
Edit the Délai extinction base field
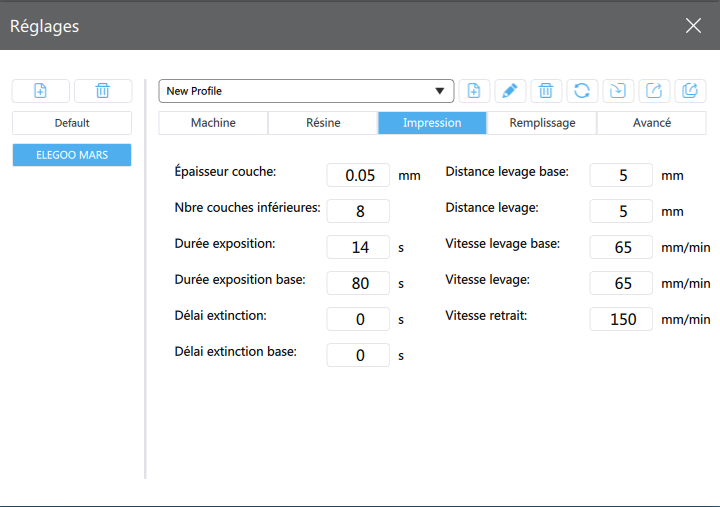358,355
